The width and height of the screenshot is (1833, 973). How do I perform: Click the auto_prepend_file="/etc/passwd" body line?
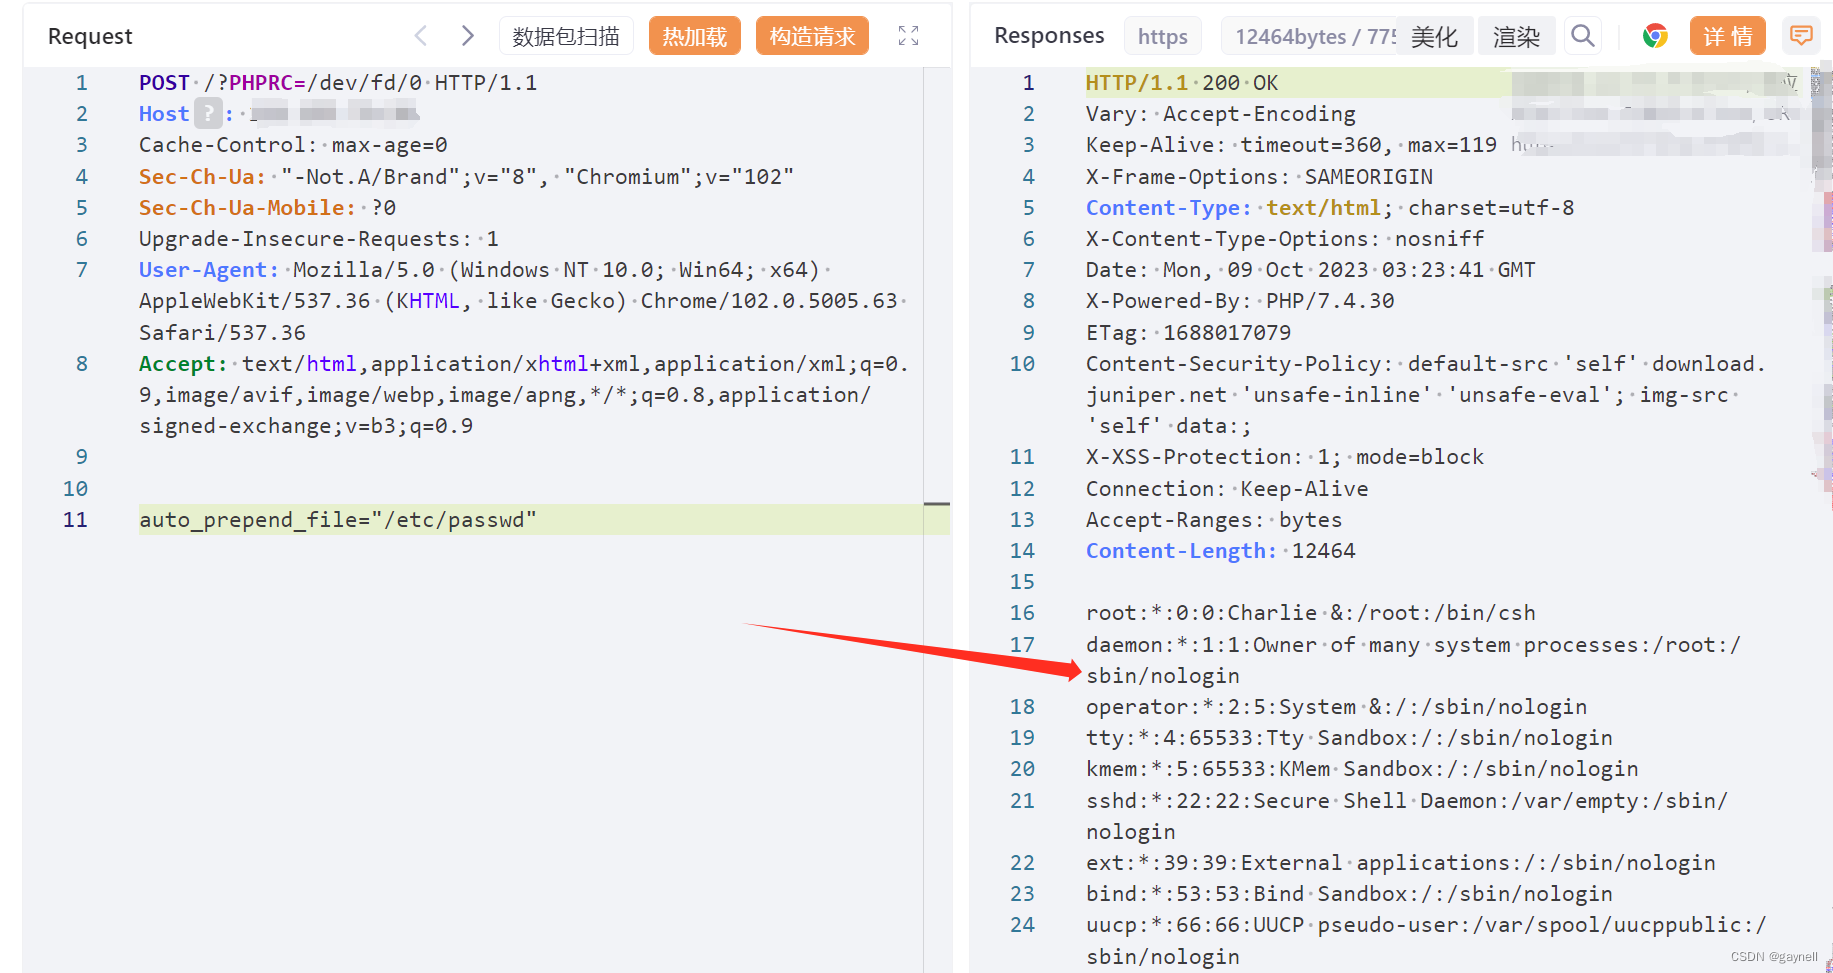pyautogui.click(x=338, y=520)
